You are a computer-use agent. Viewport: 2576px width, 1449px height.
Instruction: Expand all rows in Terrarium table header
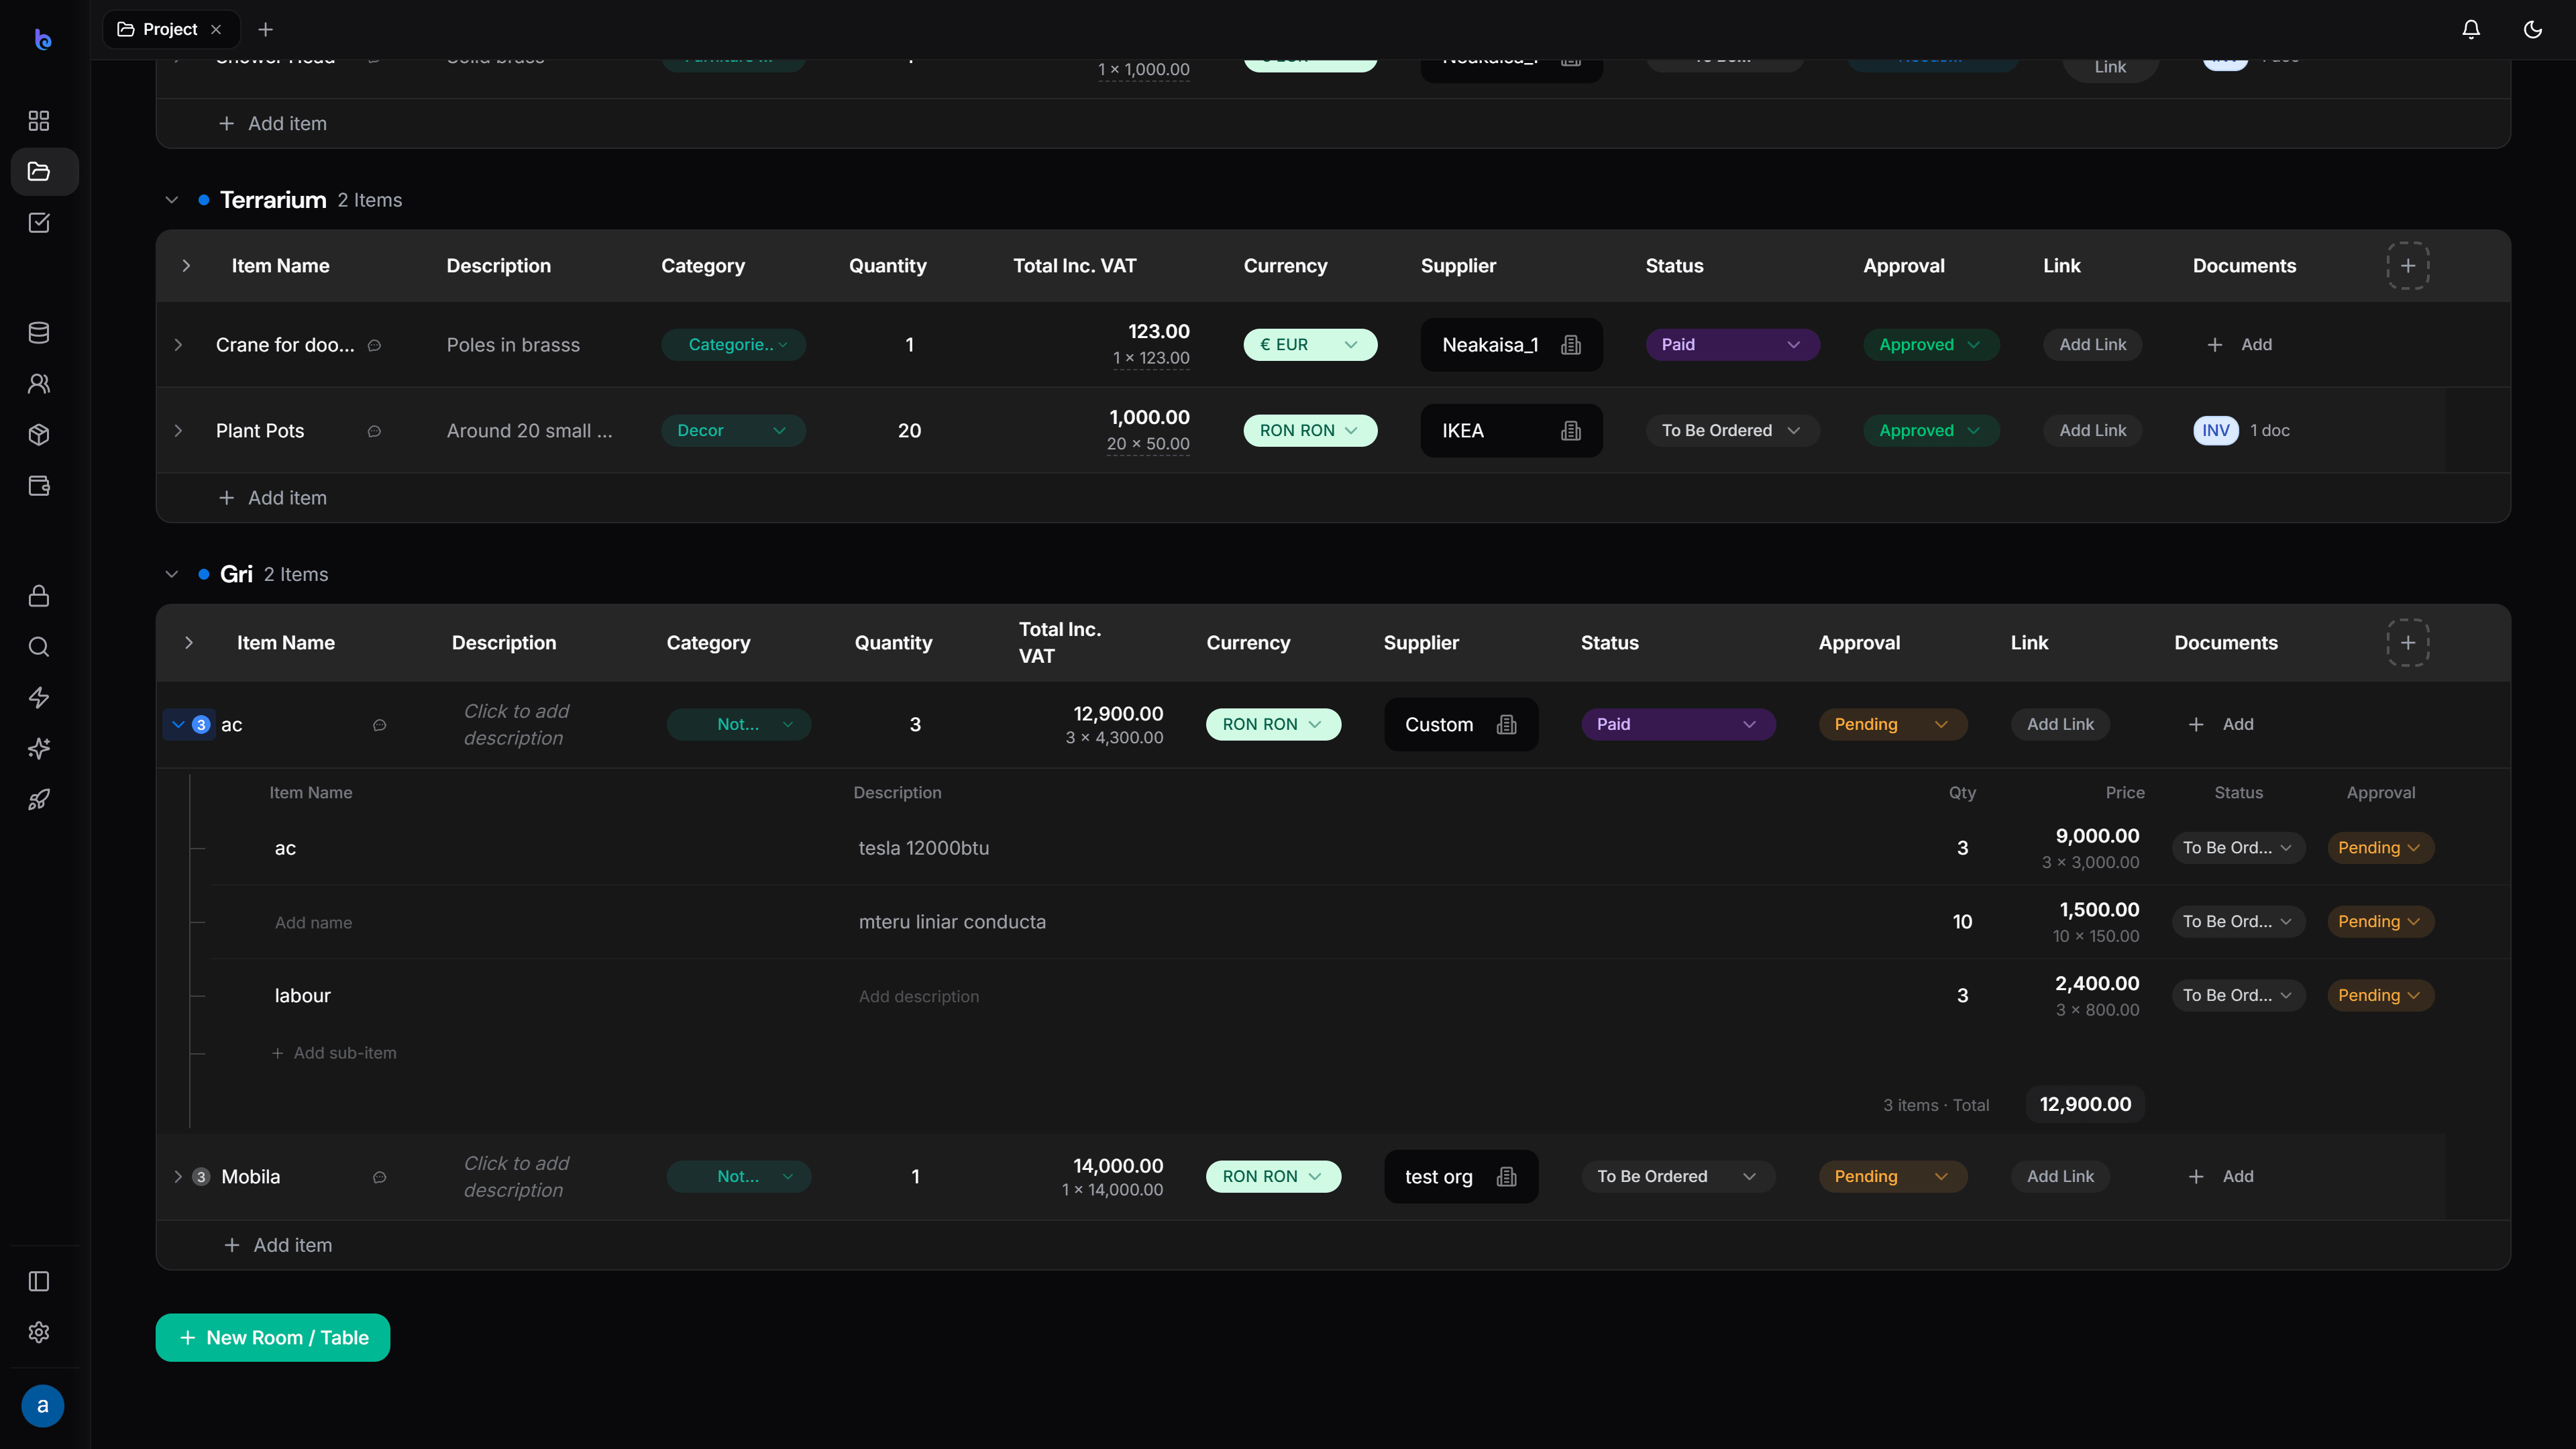point(186,266)
